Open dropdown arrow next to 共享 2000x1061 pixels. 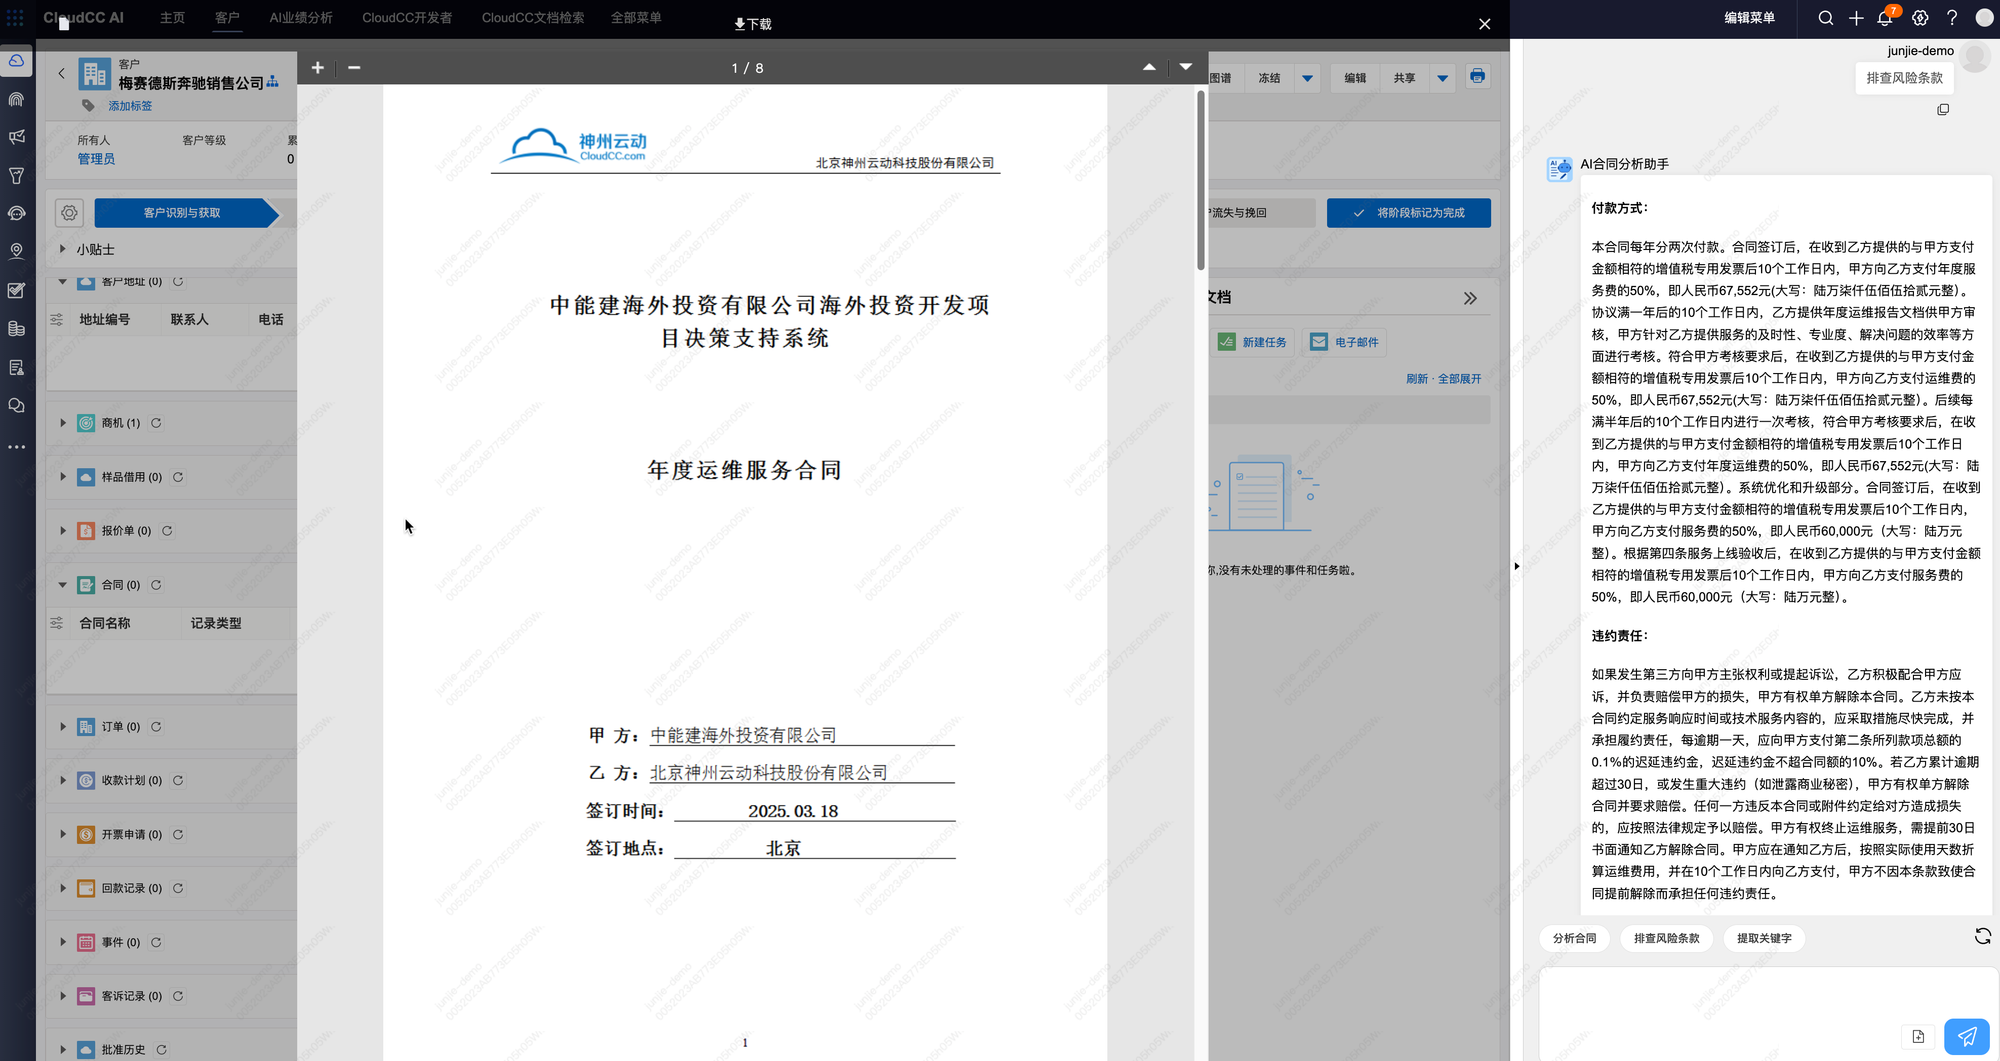tap(1442, 78)
